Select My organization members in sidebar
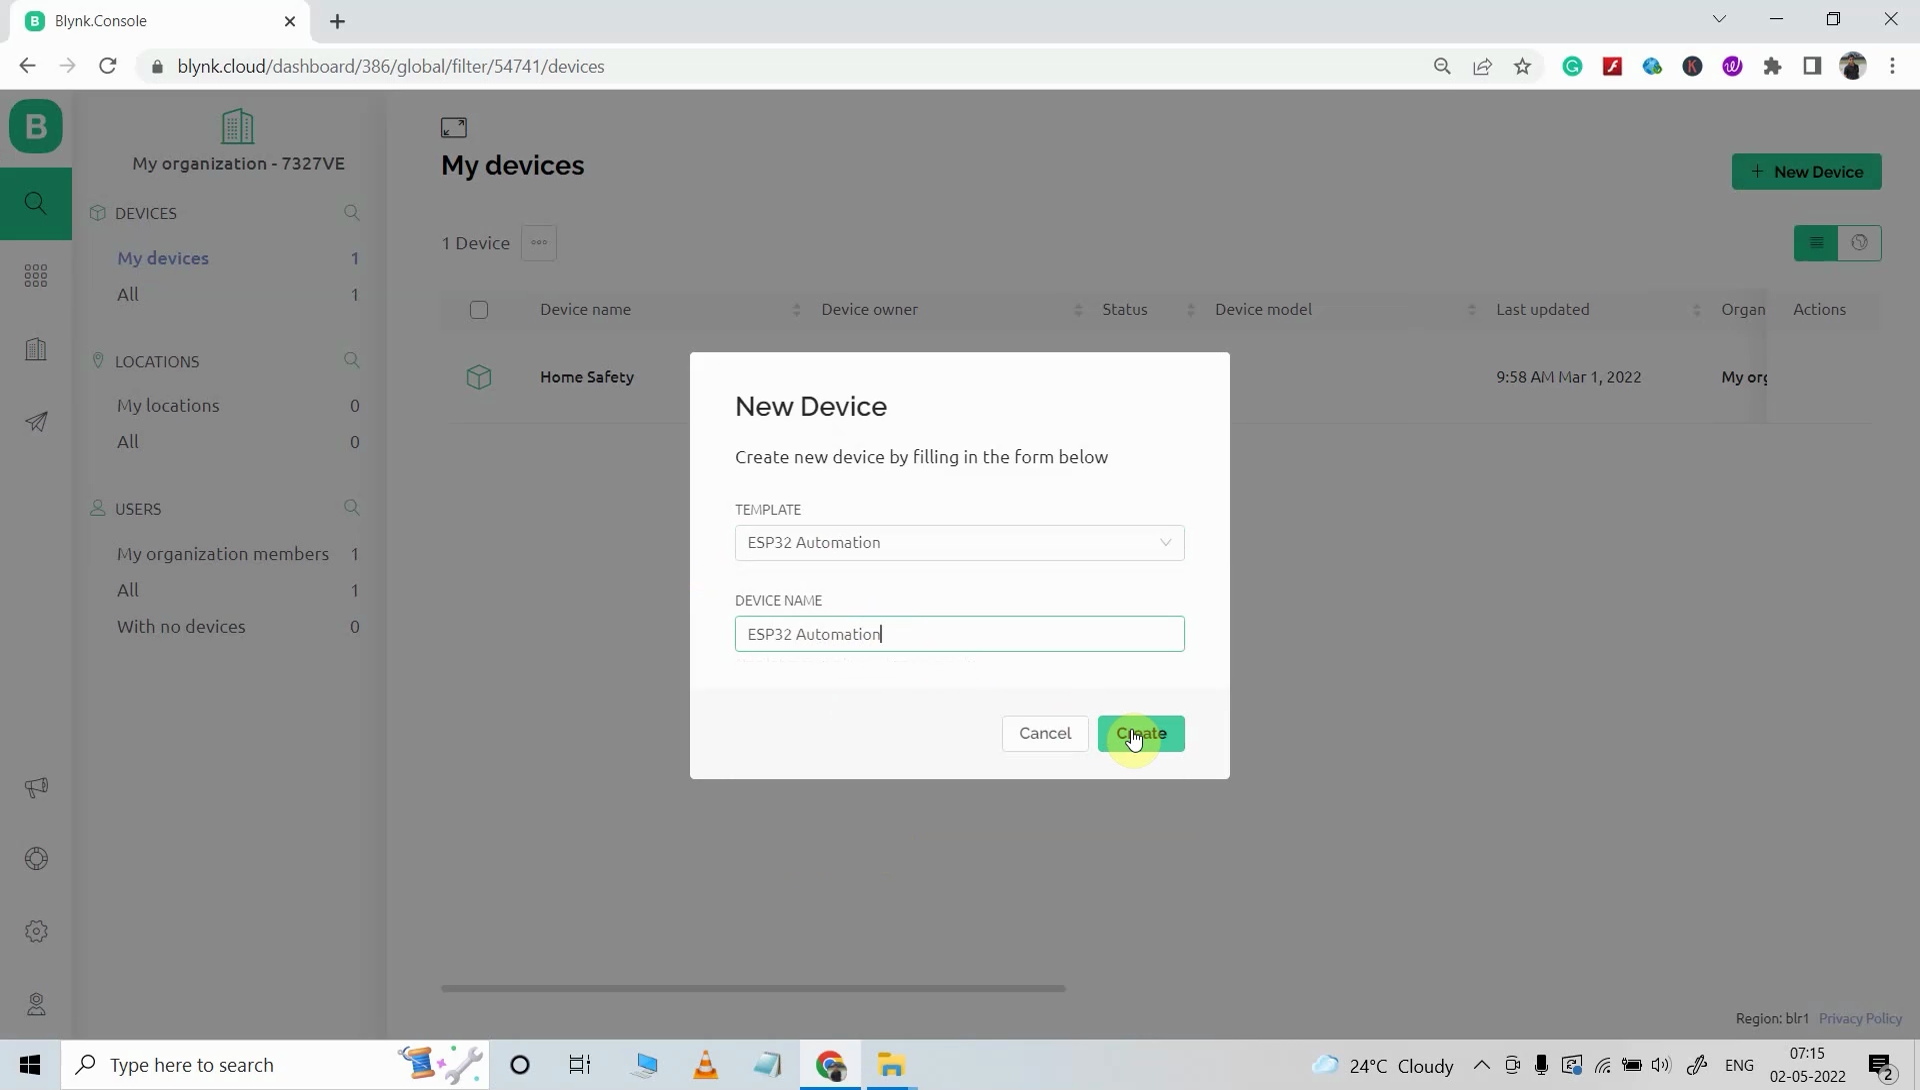Image resolution: width=1920 pixels, height=1090 pixels. point(222,554)
